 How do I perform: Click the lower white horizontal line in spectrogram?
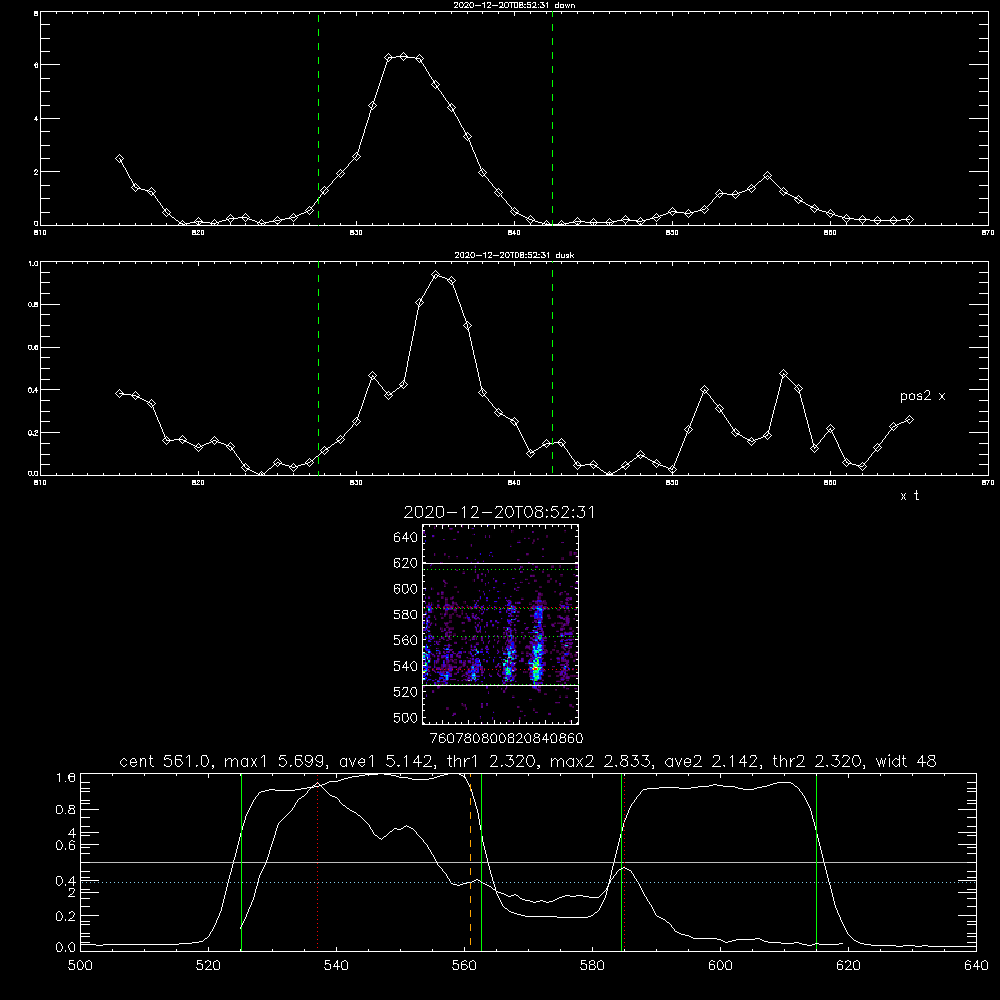501,686
